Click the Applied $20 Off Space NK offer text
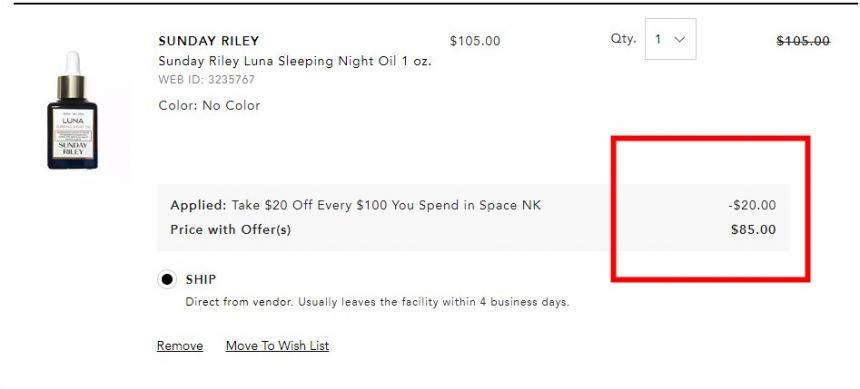Image resolution: width=860 pixels, height=389 pixels. tap(355, 206)
